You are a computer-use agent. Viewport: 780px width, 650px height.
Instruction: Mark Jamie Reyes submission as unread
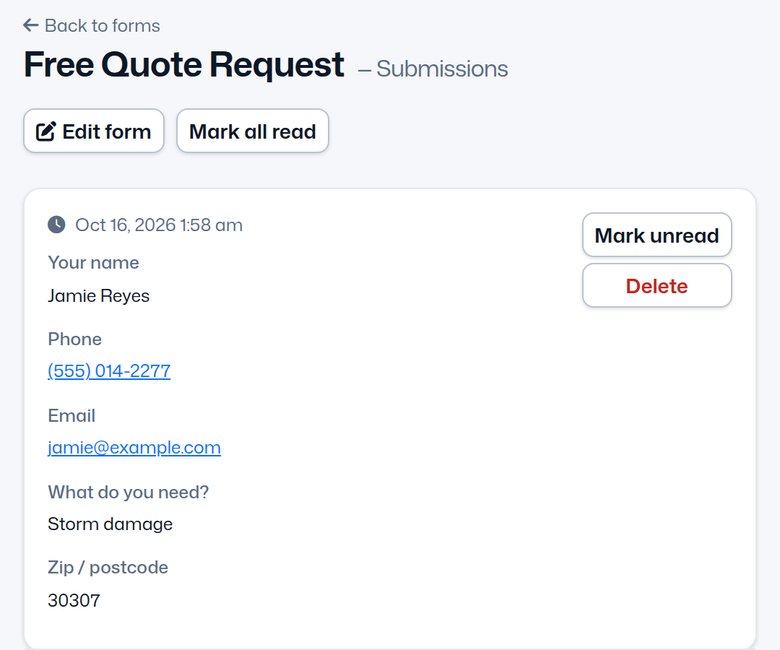[x=657, y=235]
